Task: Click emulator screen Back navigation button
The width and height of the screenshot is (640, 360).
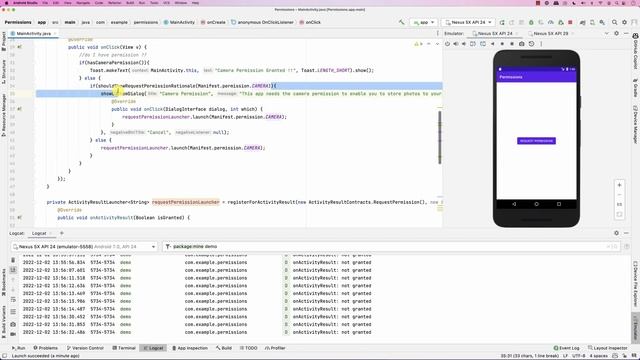Action: click(514, 204)
